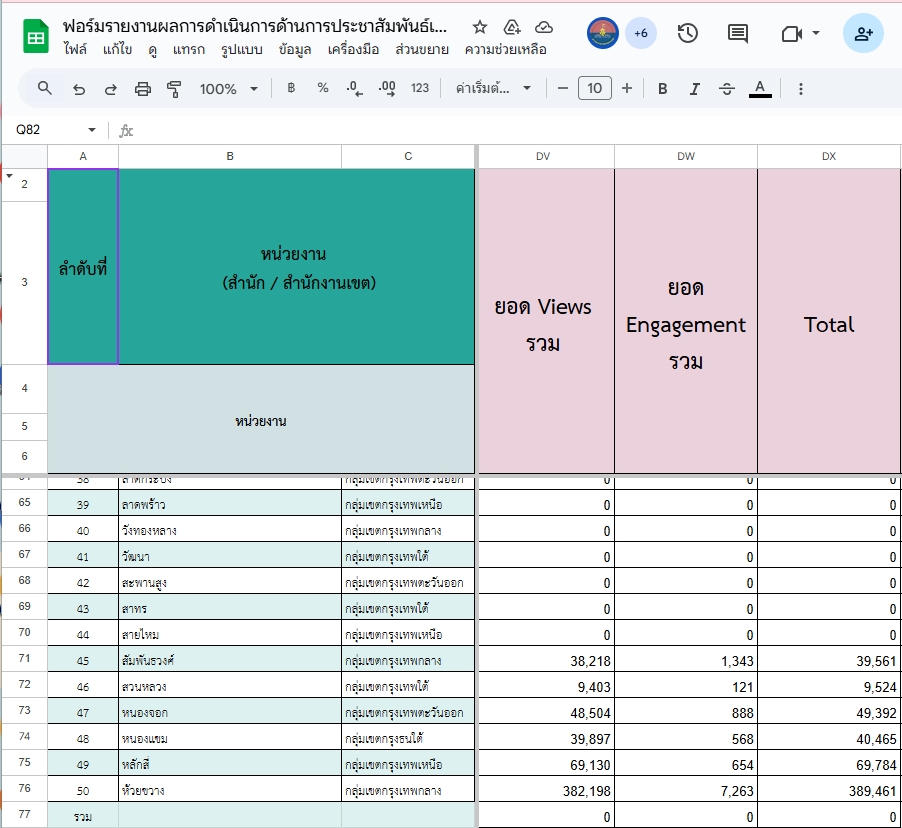Image resolution: width=902 pixels, height=828 pixels.
Task: Click the undo arrow
Action: click(x=79, y=89)
